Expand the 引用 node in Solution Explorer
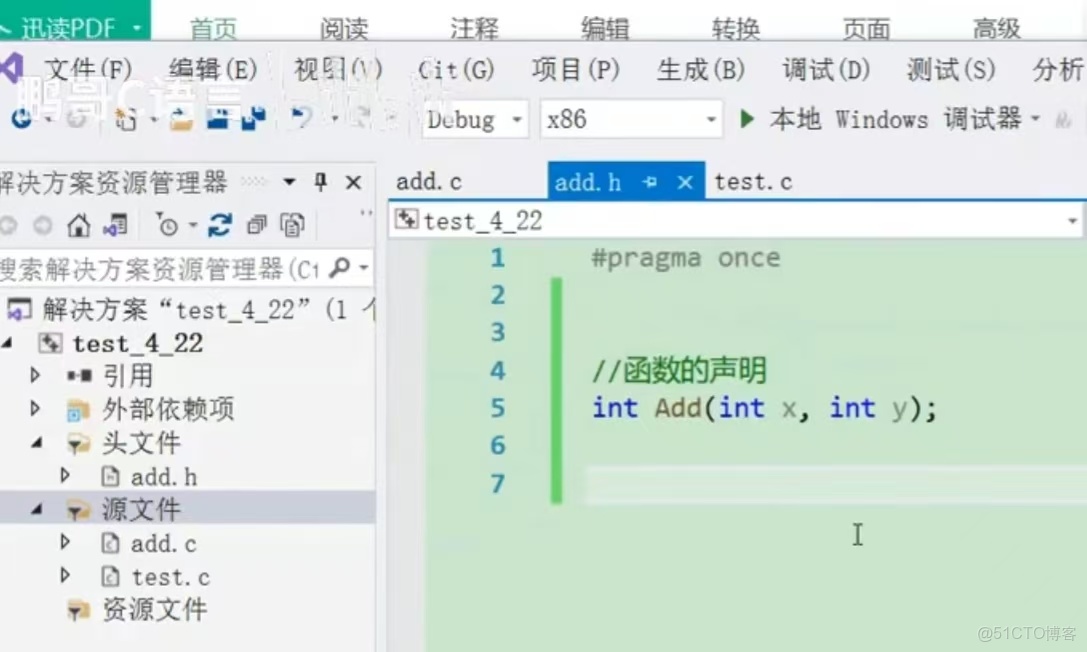1087x652 pixels. [35, 375]
